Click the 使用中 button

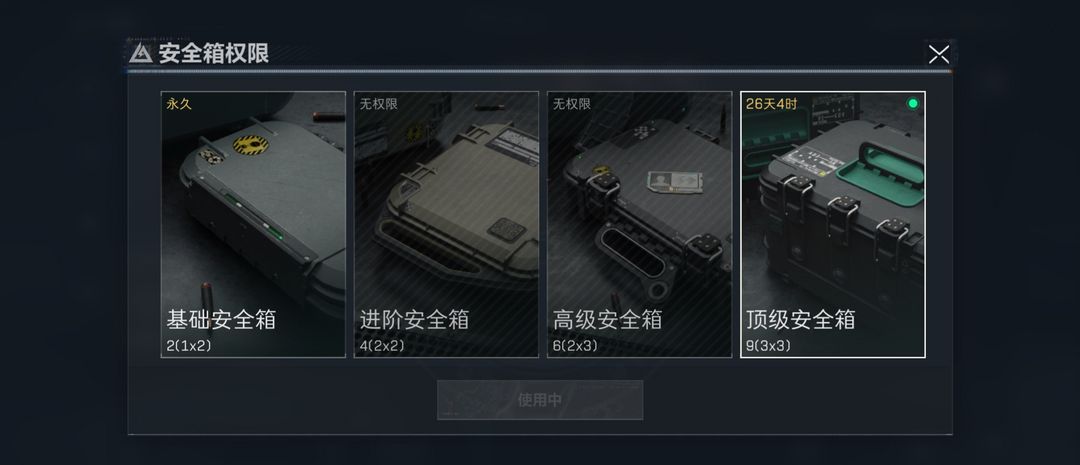[x=540, y=400]
